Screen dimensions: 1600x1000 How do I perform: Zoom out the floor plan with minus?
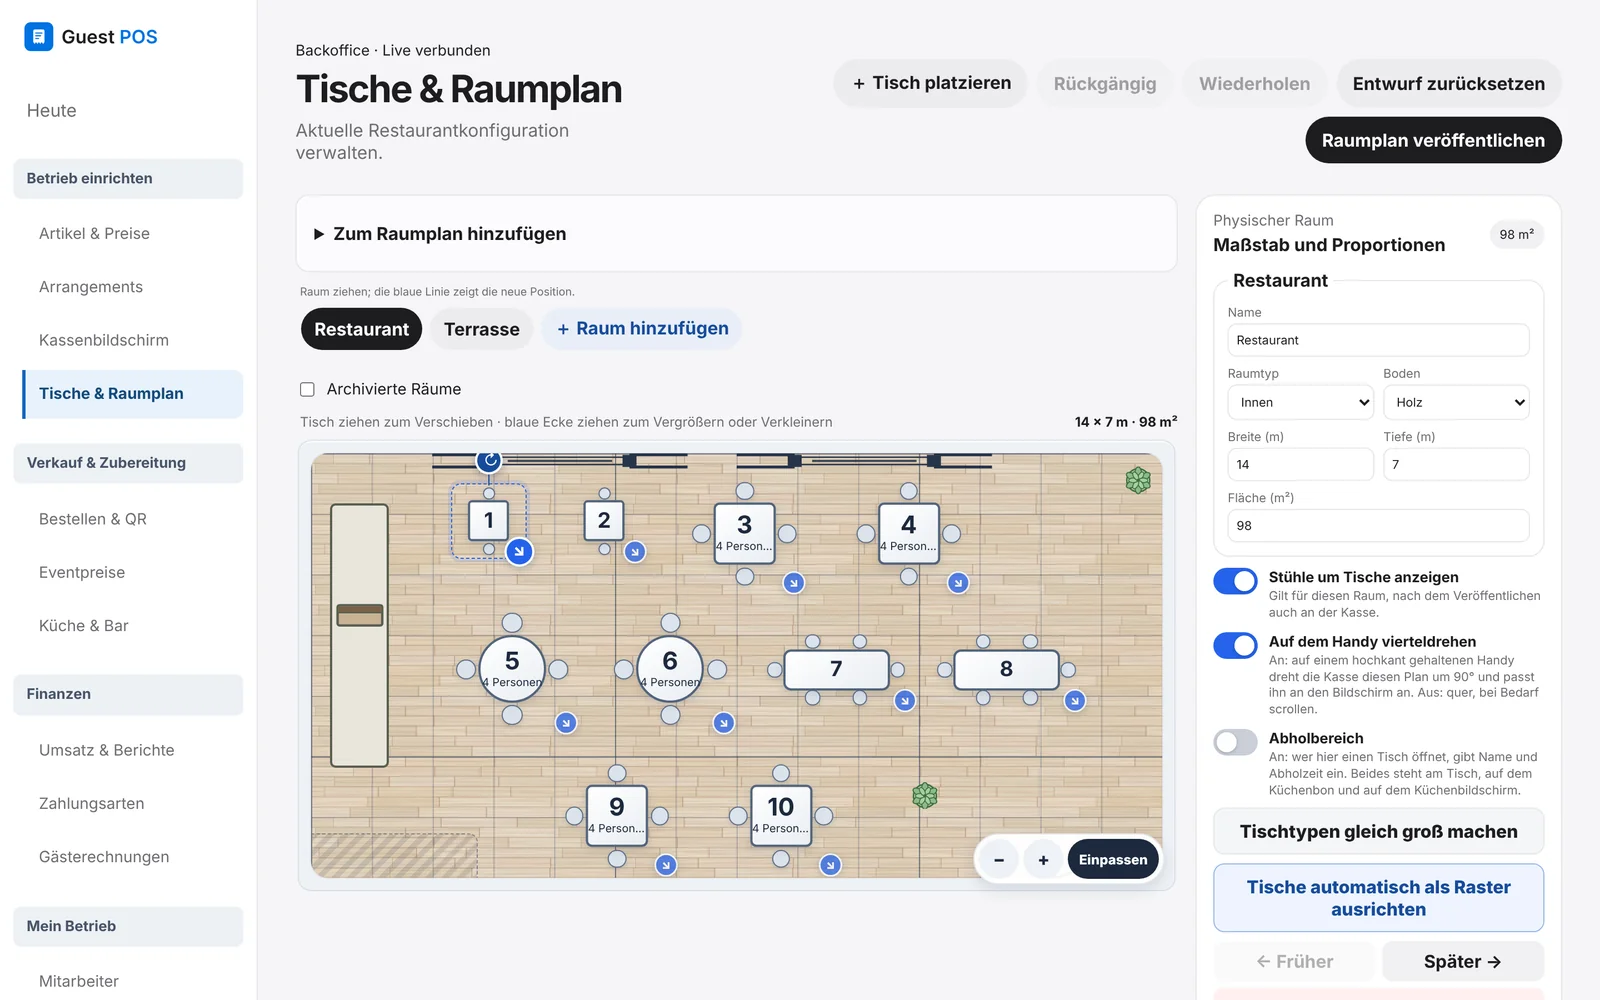[999, 860]
